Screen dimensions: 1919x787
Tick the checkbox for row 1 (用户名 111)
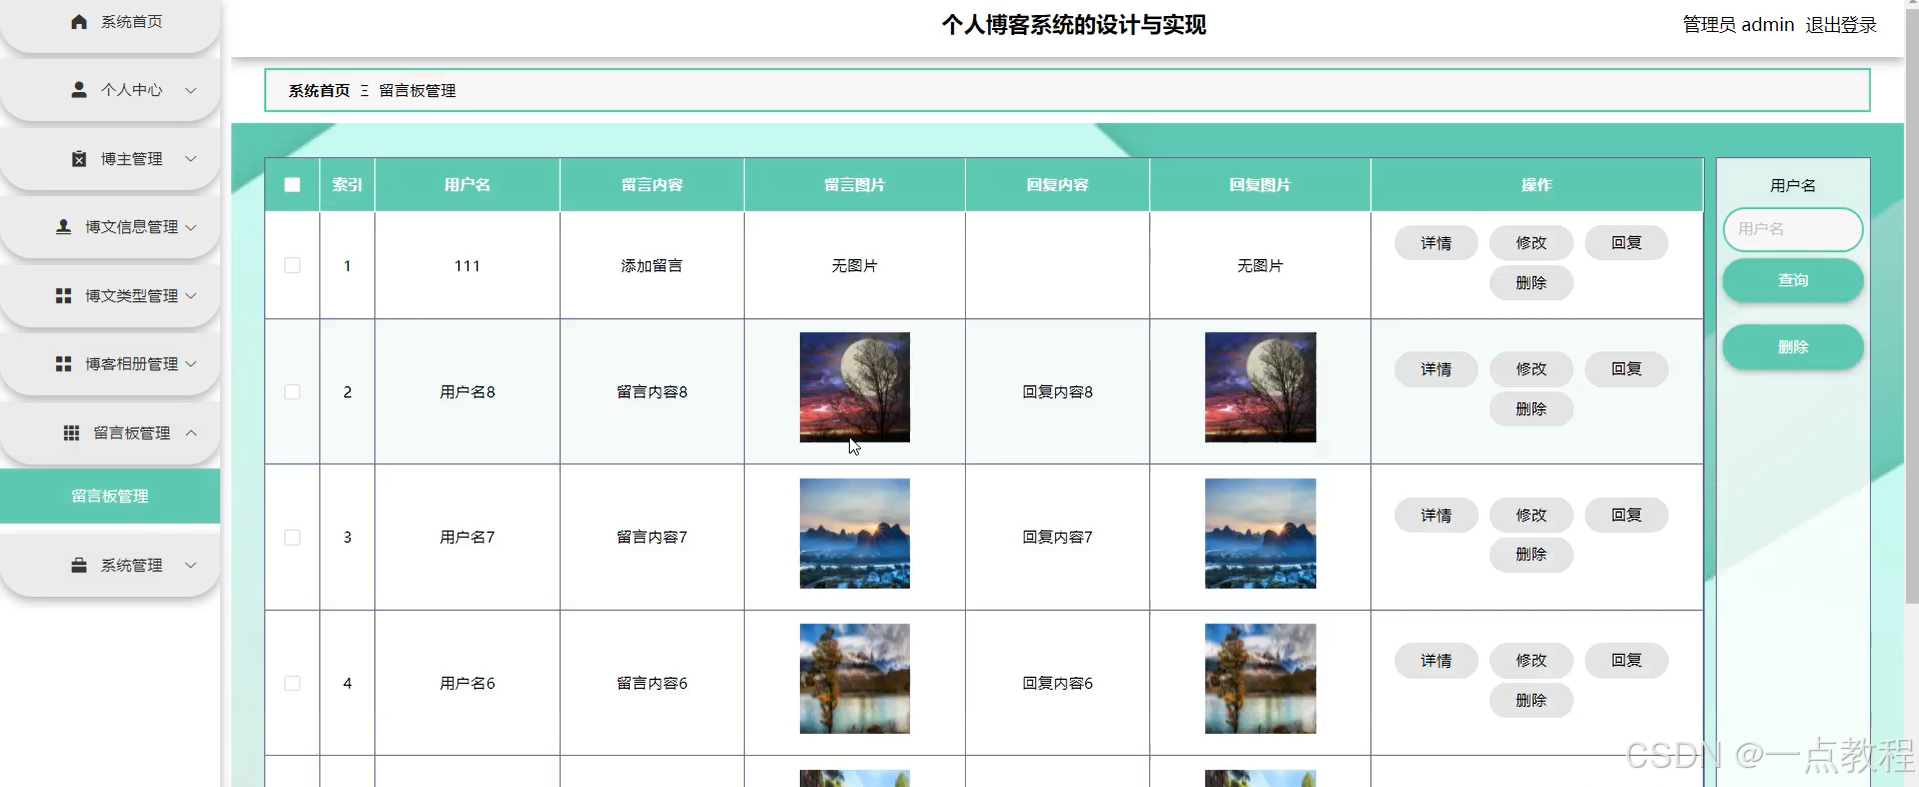point(292,266)
